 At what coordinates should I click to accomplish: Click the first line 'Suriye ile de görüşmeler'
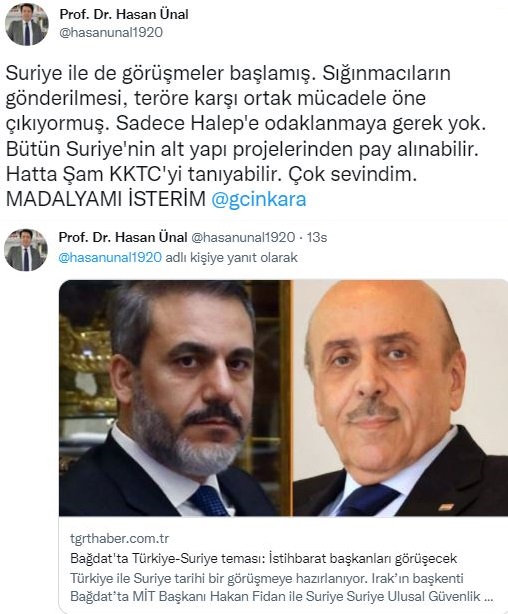tap(228, 73)
